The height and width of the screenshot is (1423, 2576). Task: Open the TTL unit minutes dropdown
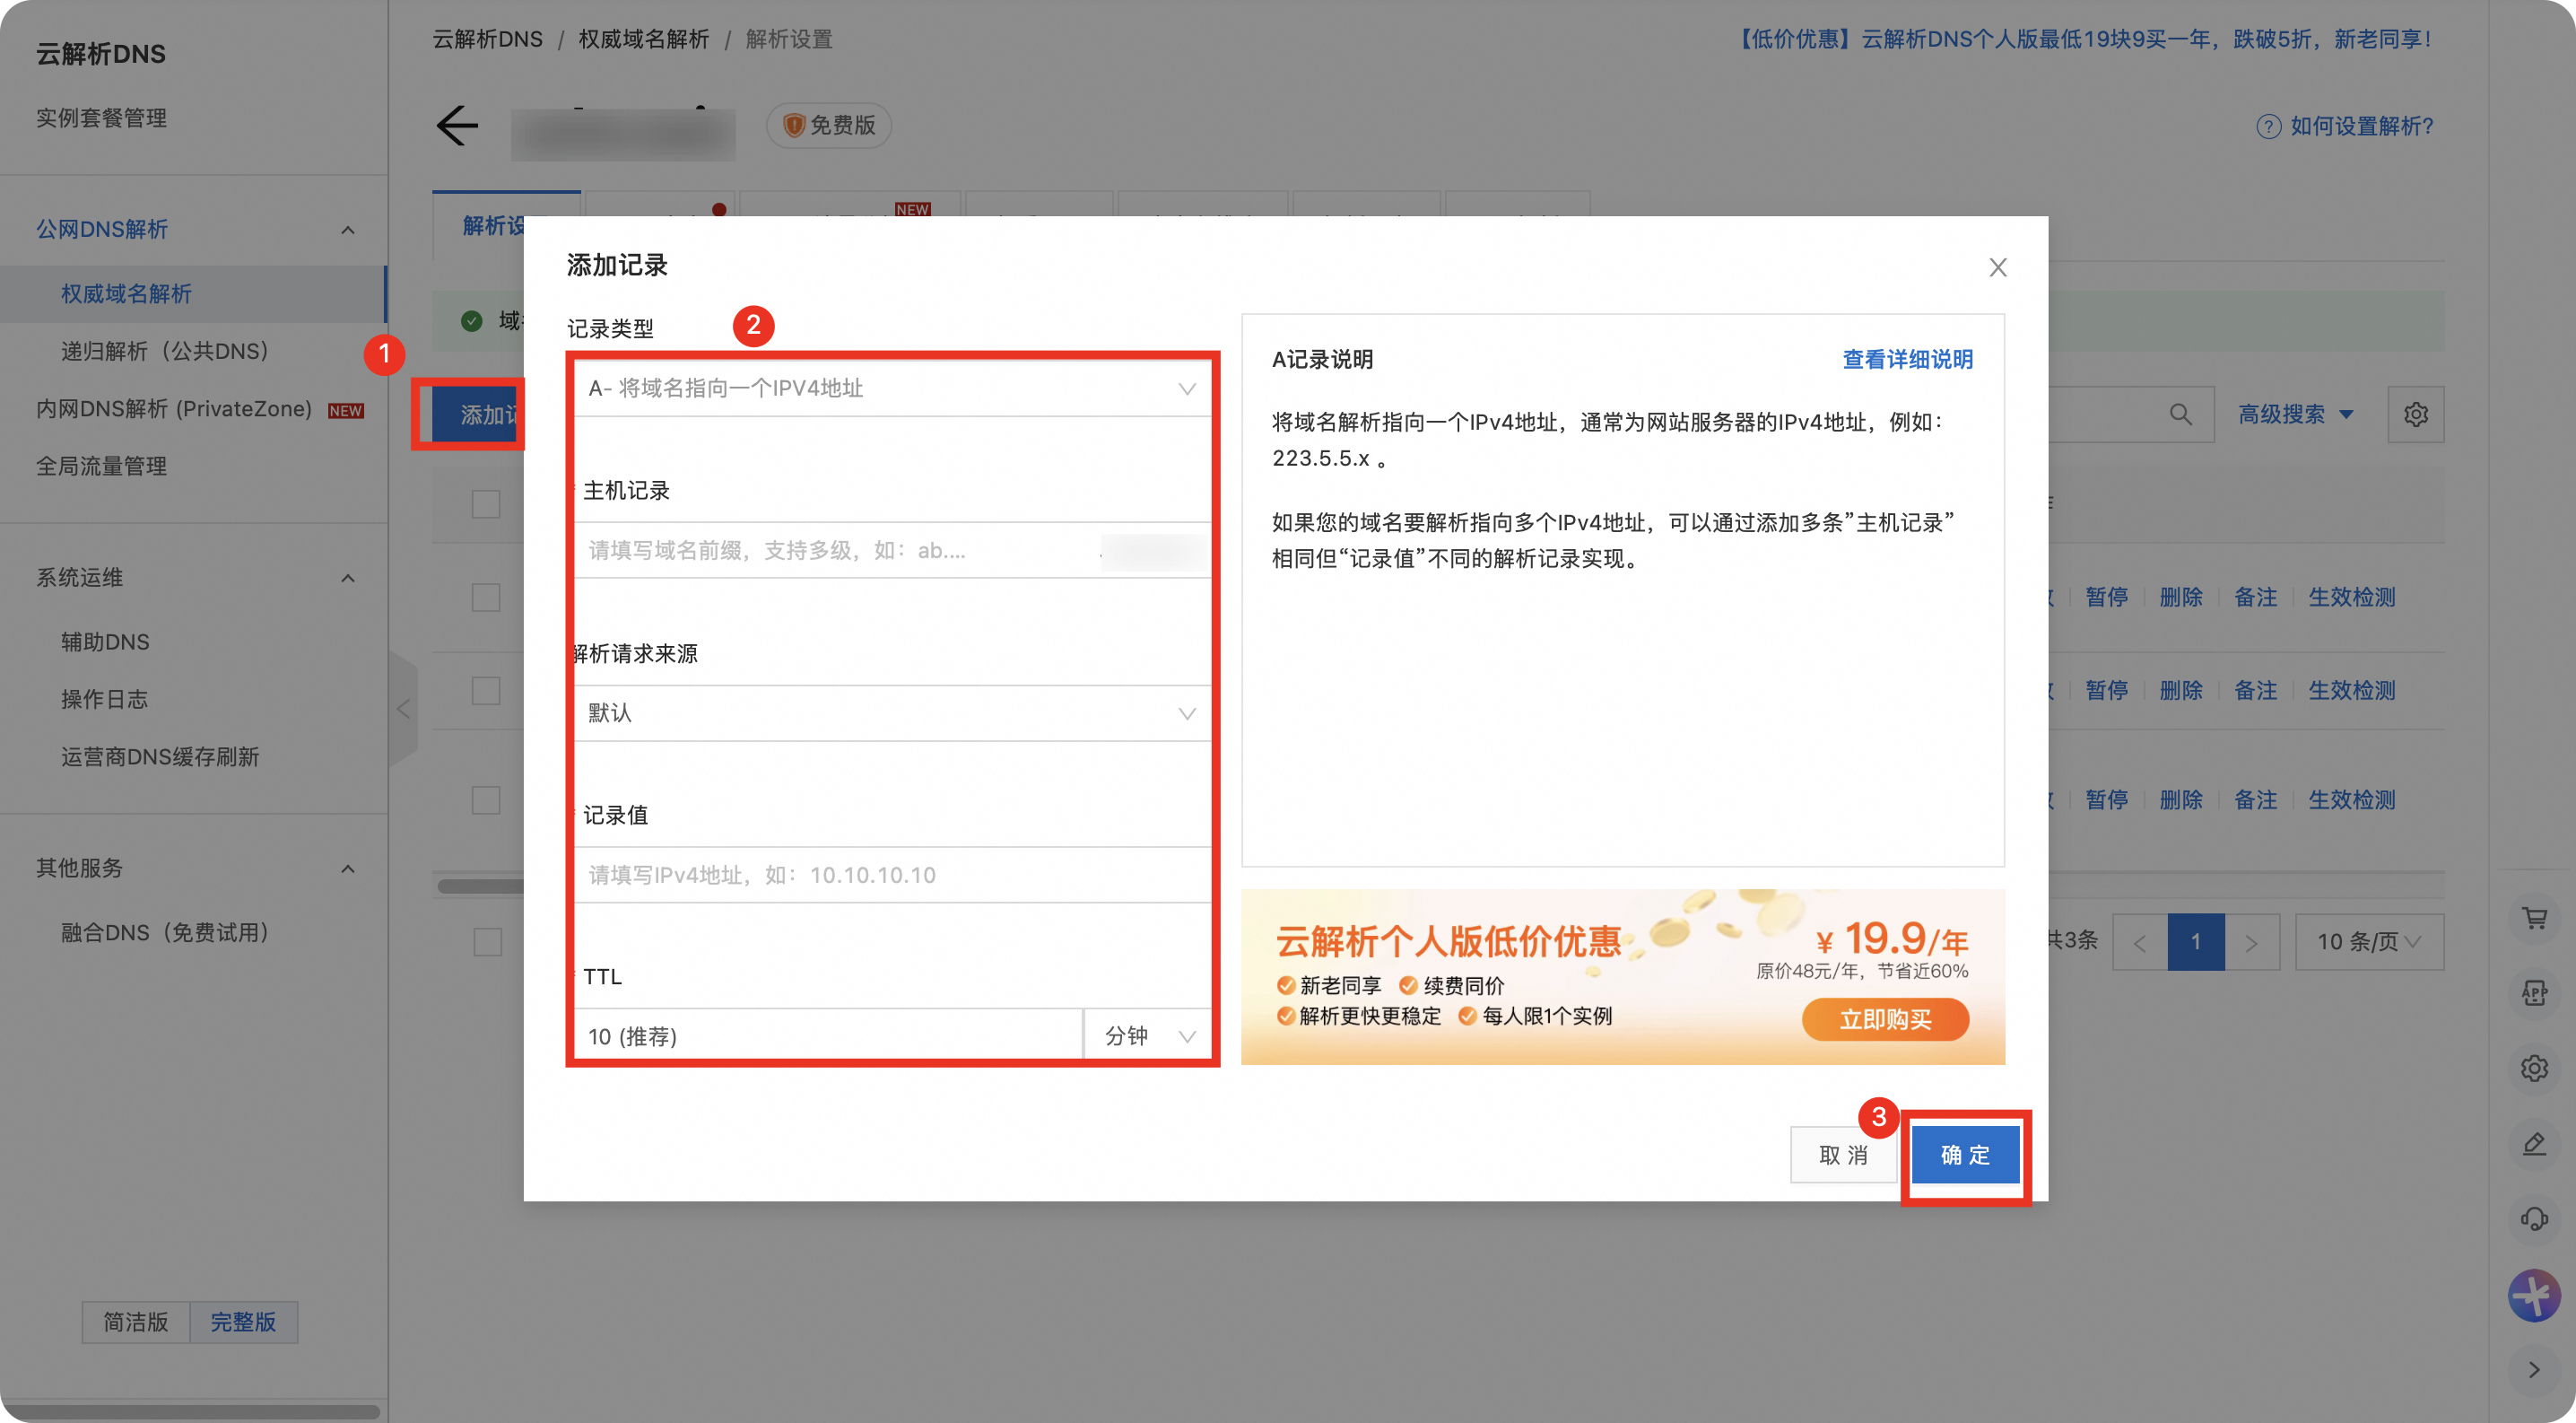click(1148, 1036)
